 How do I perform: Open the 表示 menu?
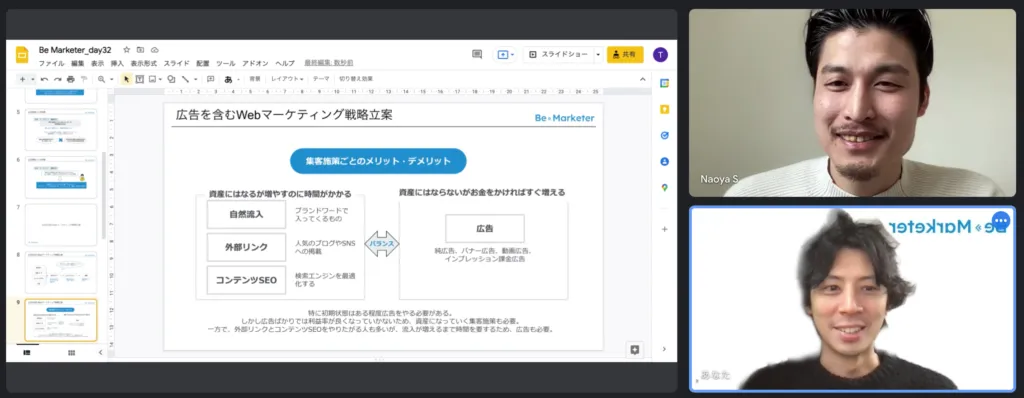[x=97, y=63]
